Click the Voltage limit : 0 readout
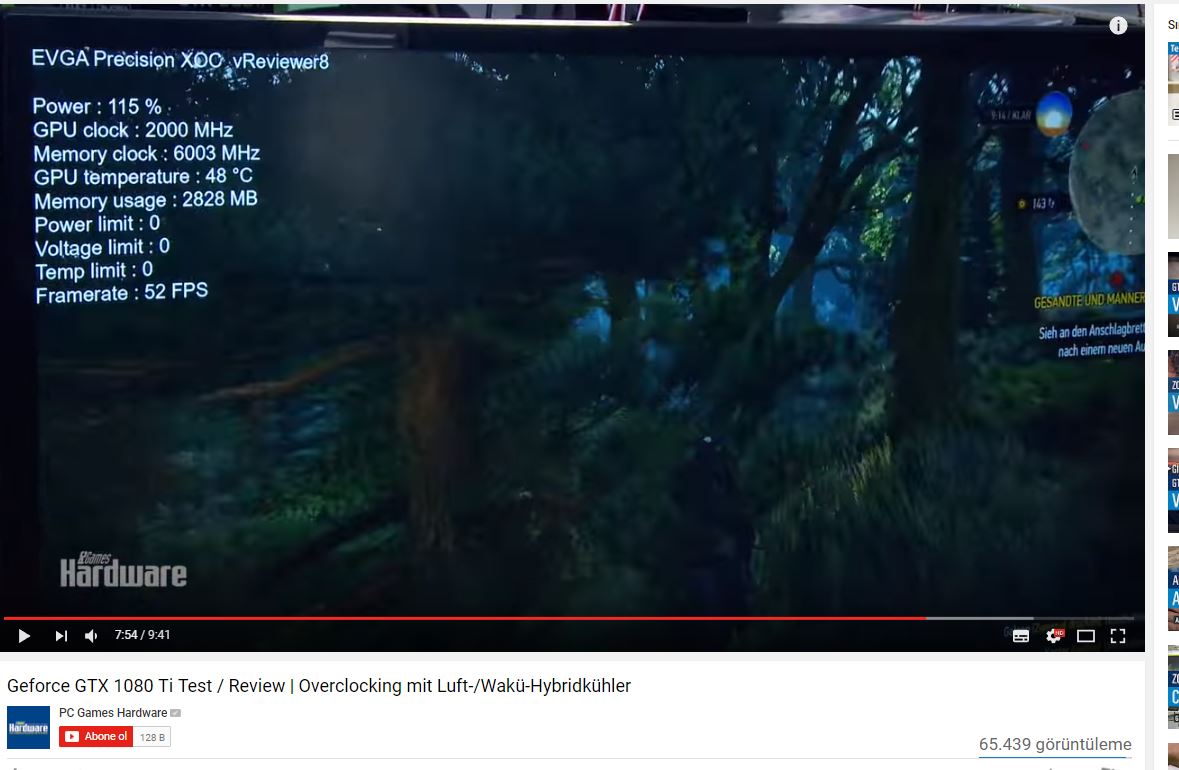The height and width of the screenshot is (770, 1179). pos(102,247)
